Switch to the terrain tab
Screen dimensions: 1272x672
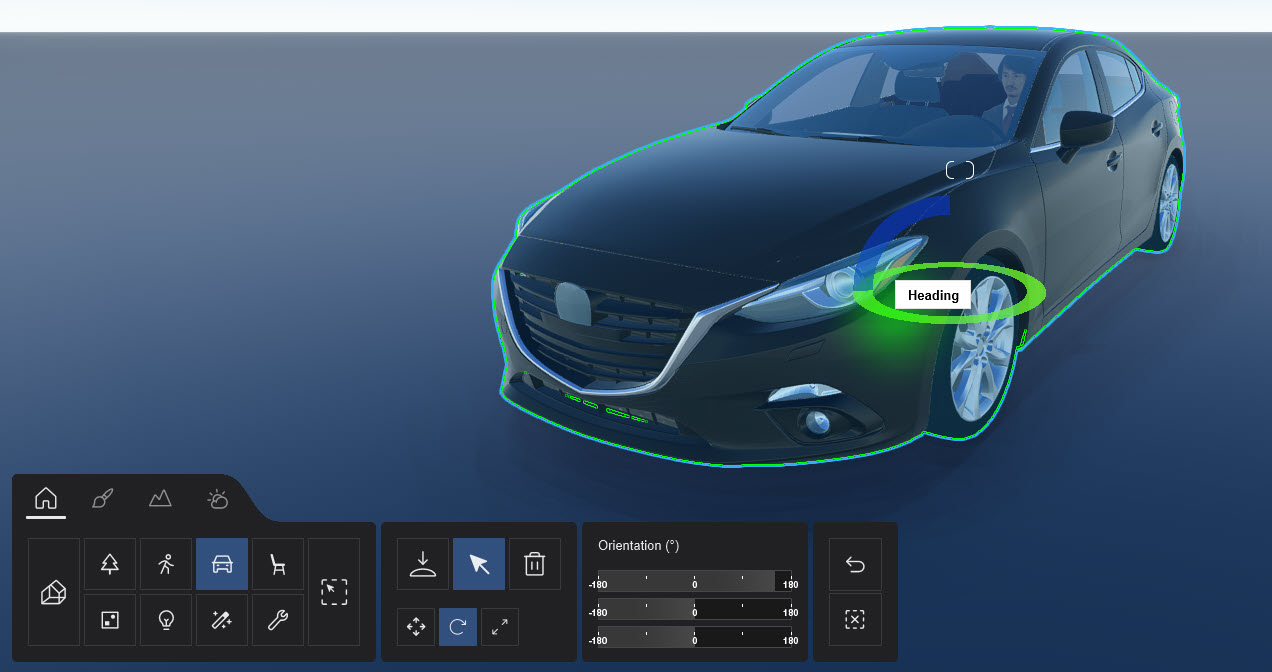click(160, 499)
